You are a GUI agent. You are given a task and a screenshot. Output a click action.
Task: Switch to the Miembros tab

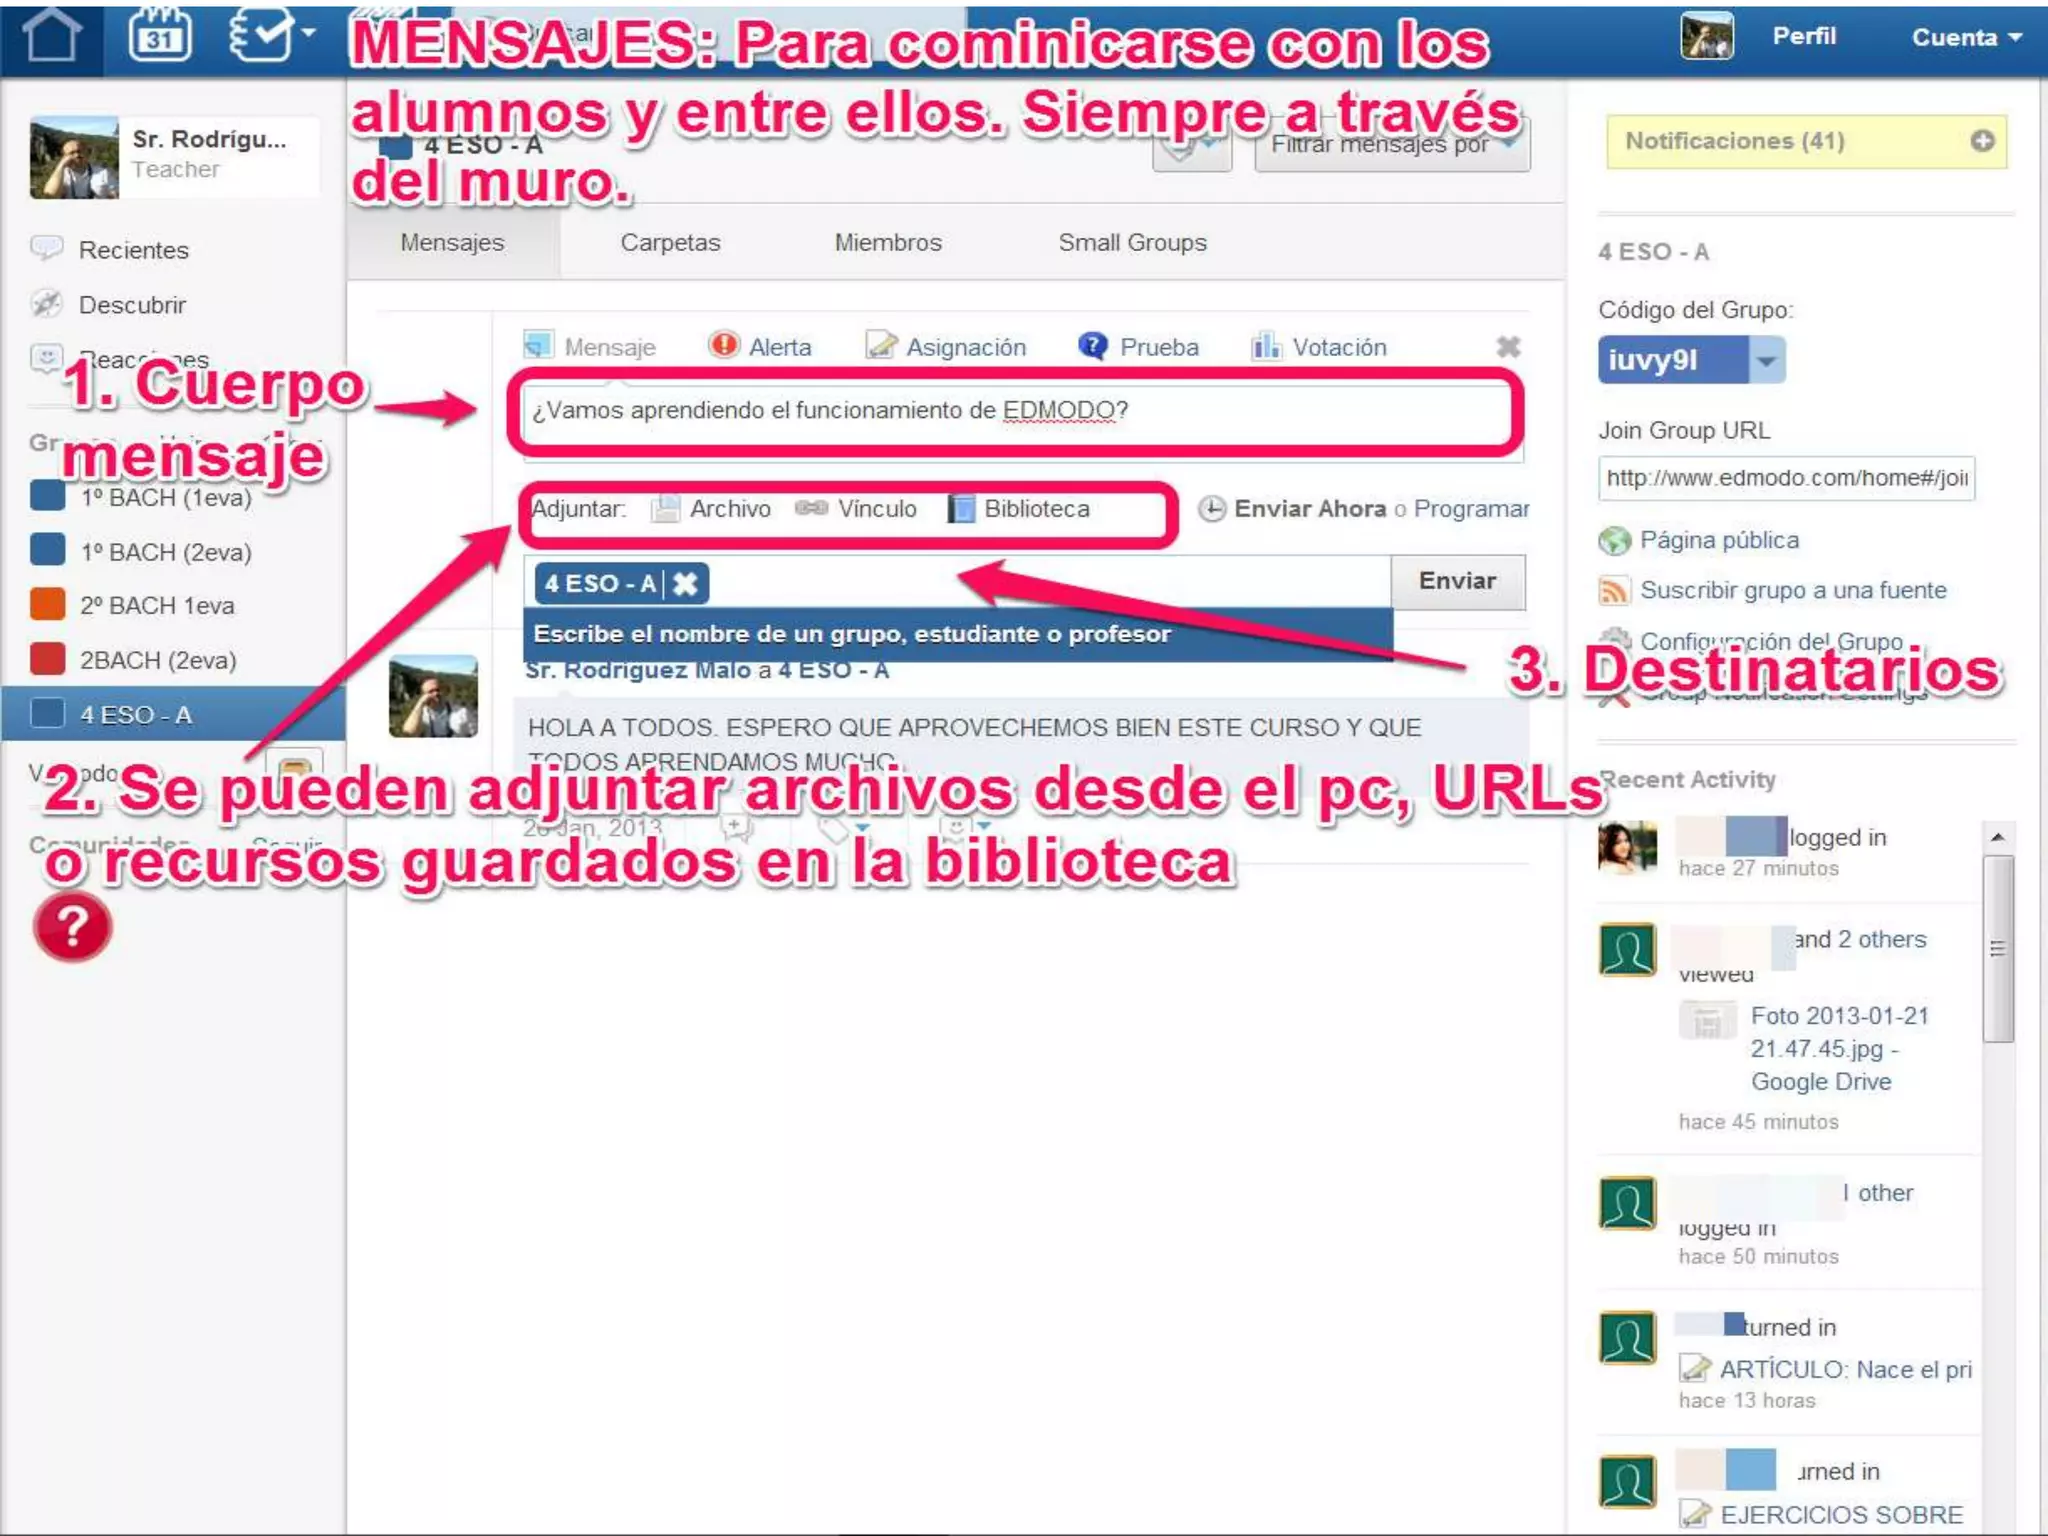(888, 243)
